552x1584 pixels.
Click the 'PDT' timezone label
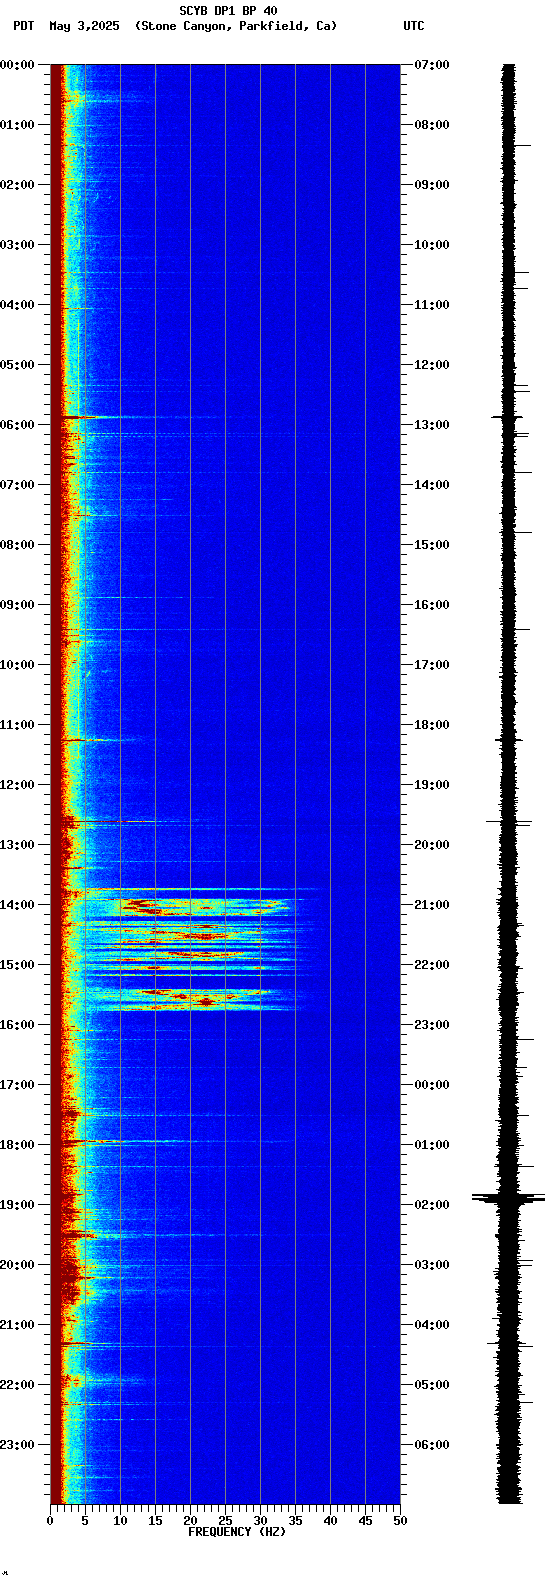click(x=23, y=26)
